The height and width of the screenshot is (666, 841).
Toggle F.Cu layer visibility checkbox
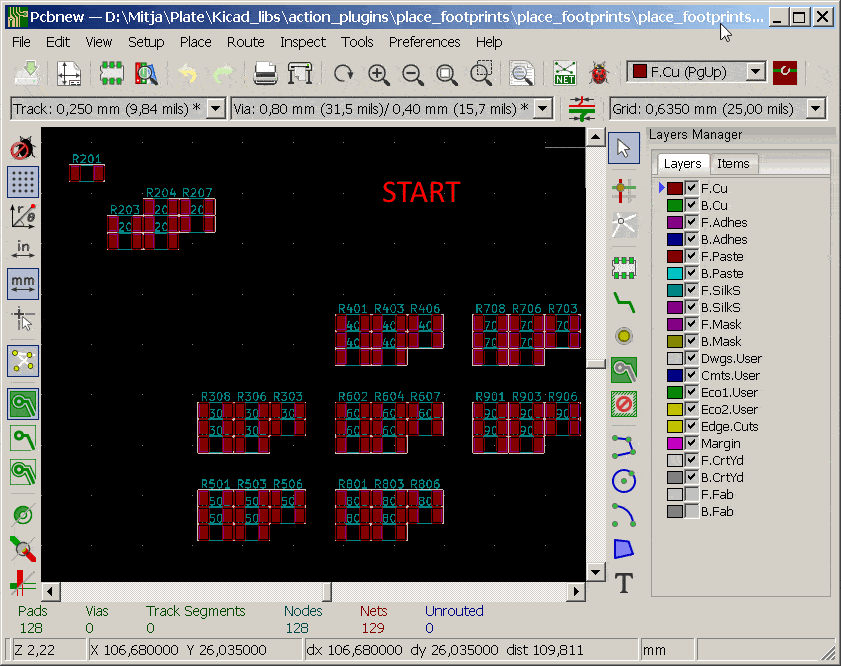(691, 188)
